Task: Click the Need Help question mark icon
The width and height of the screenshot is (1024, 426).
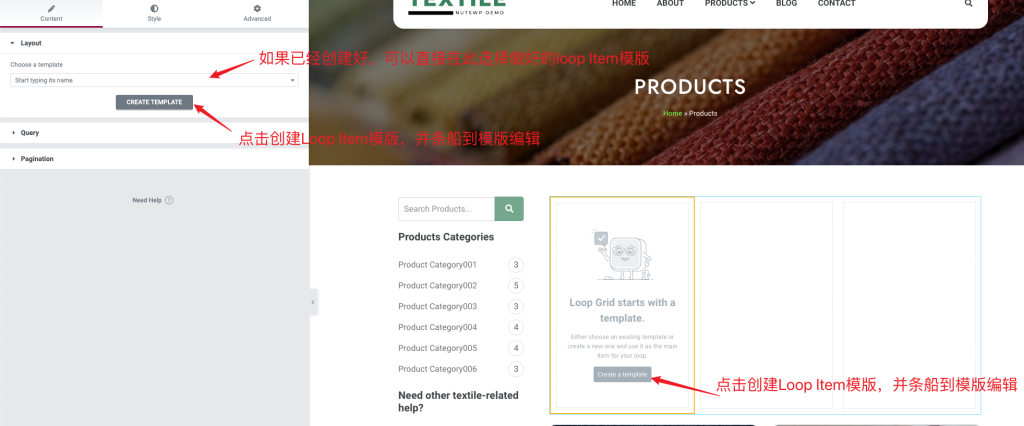Action: click(x=169, y=200)
